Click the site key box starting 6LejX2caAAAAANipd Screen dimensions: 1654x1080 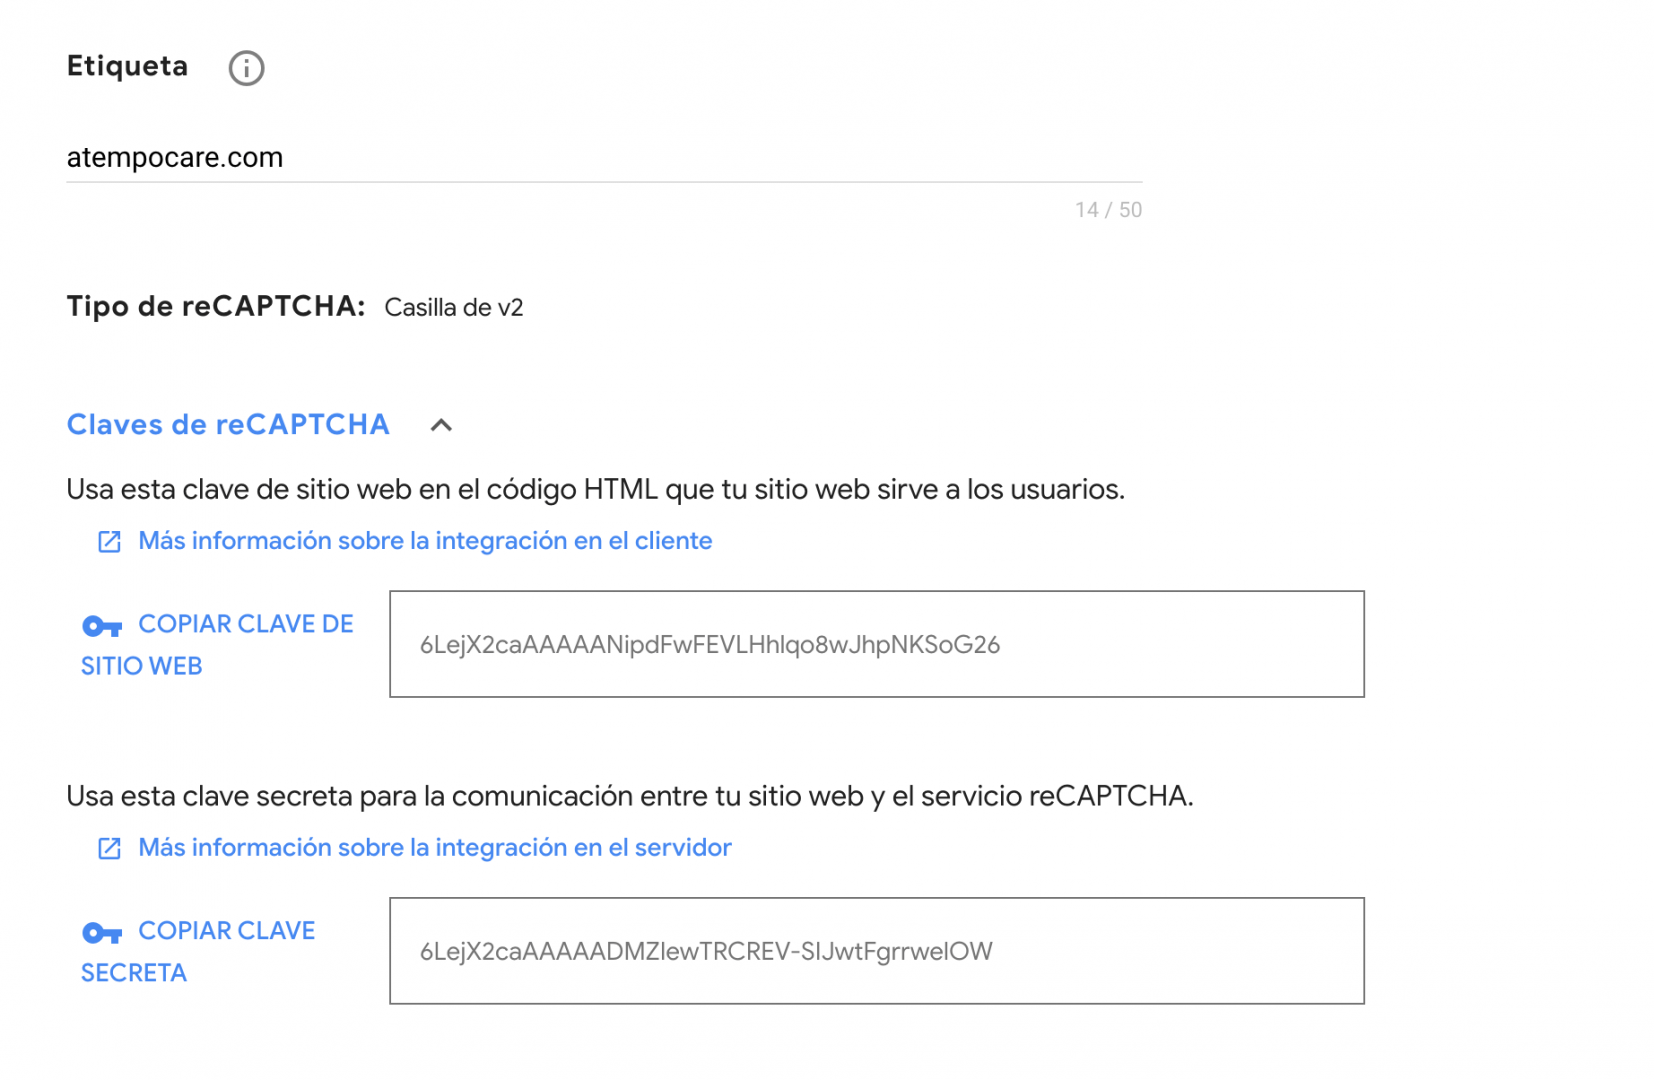(877, 644)
